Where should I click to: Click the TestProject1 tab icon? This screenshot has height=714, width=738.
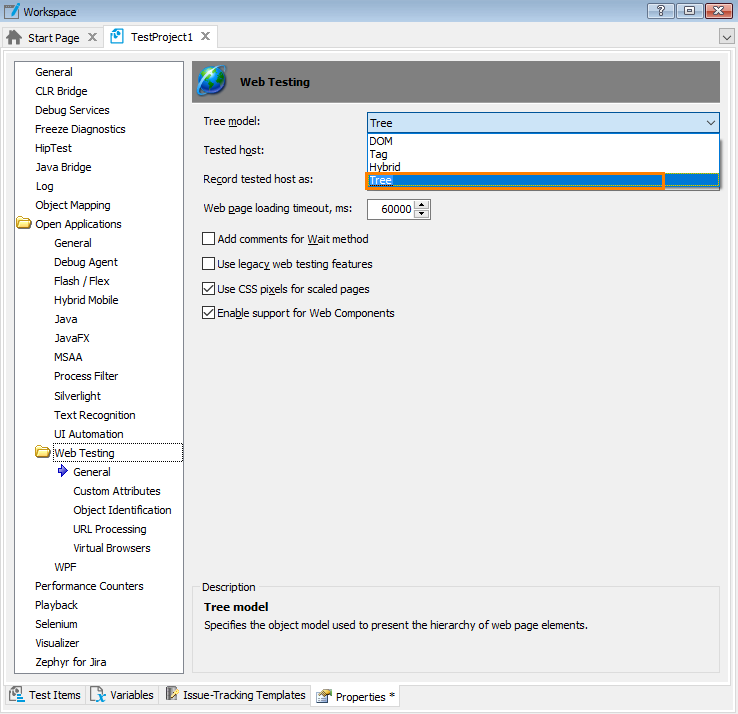point(117,37)
